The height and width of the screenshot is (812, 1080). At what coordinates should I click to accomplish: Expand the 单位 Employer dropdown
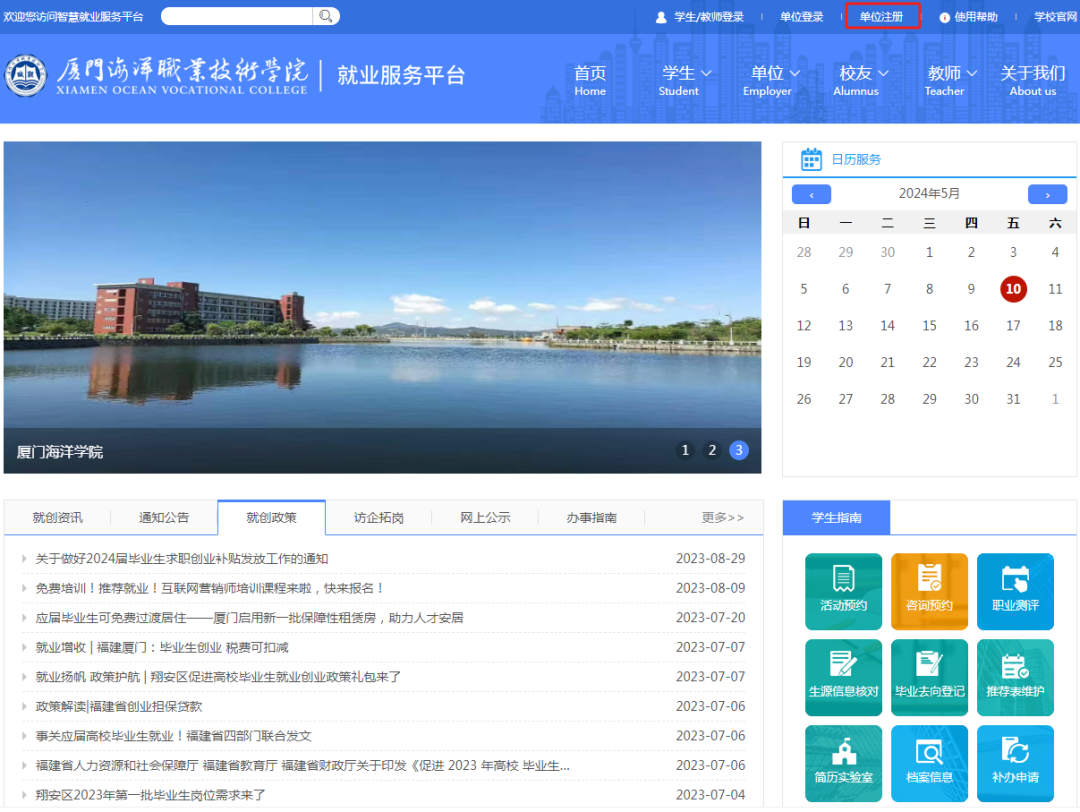775,80
